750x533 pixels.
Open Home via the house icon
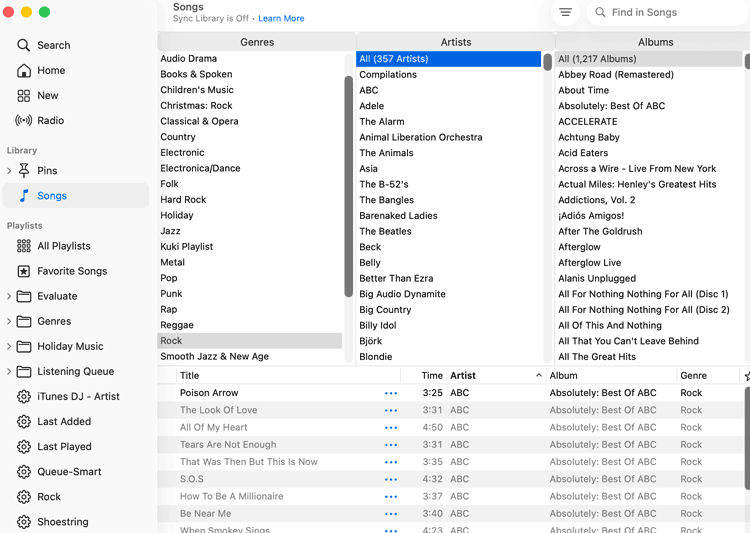[23, 70]
